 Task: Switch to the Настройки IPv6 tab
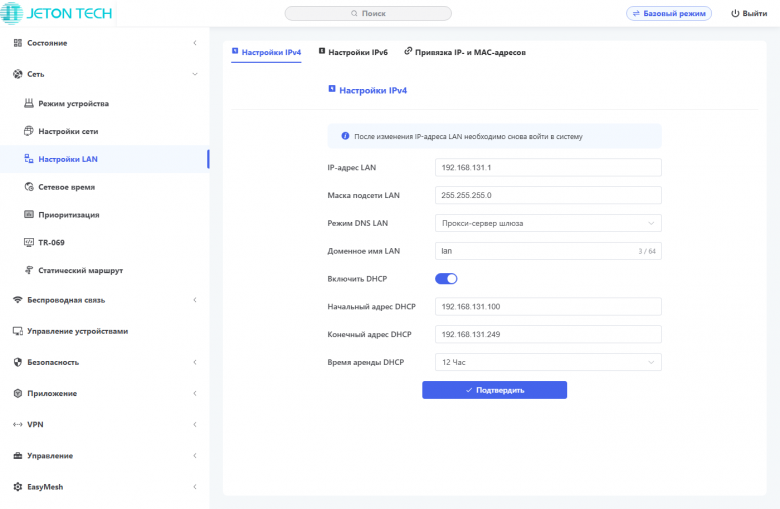coord(353,52)
